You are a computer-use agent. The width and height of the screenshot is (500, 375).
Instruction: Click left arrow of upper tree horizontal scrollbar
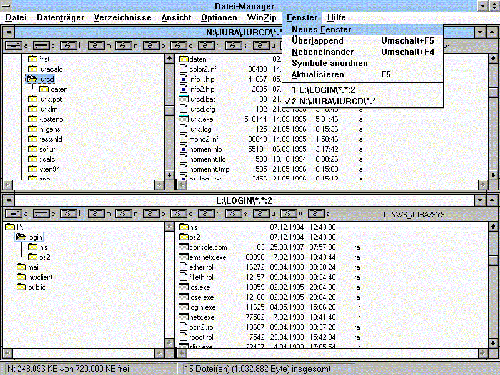pos(8,185)
